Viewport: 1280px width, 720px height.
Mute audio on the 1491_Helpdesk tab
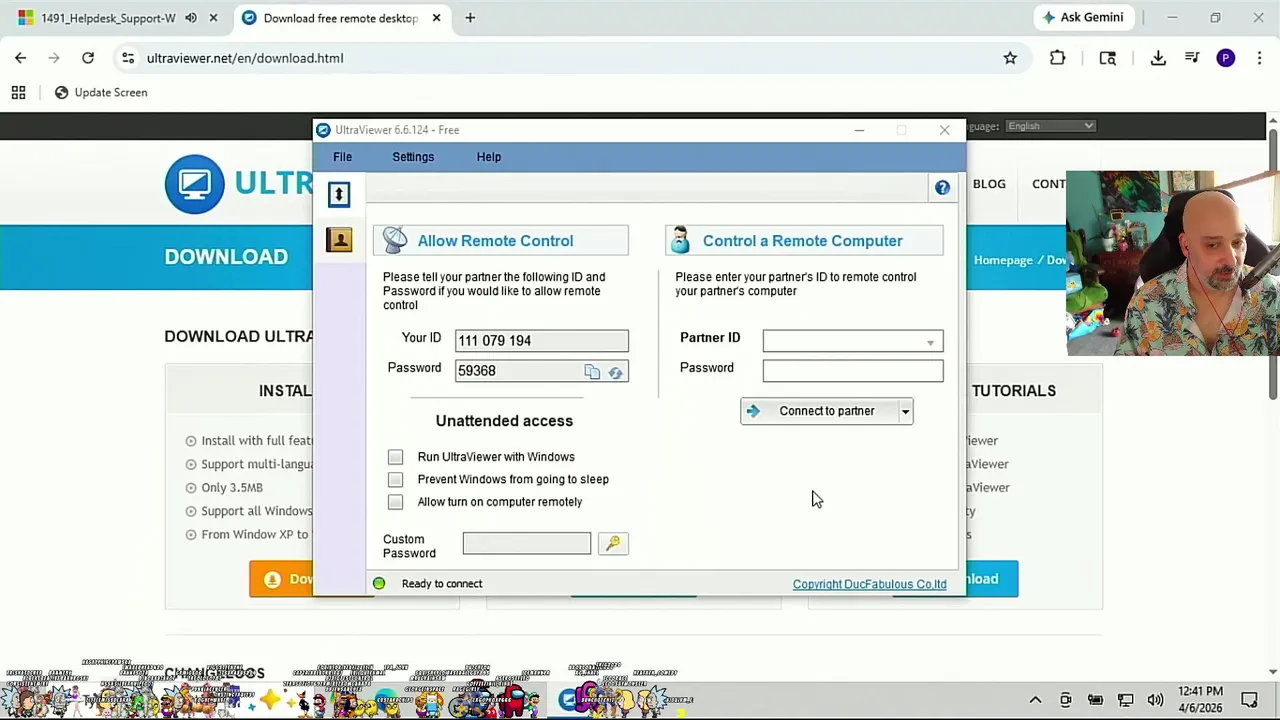point(191,18)
